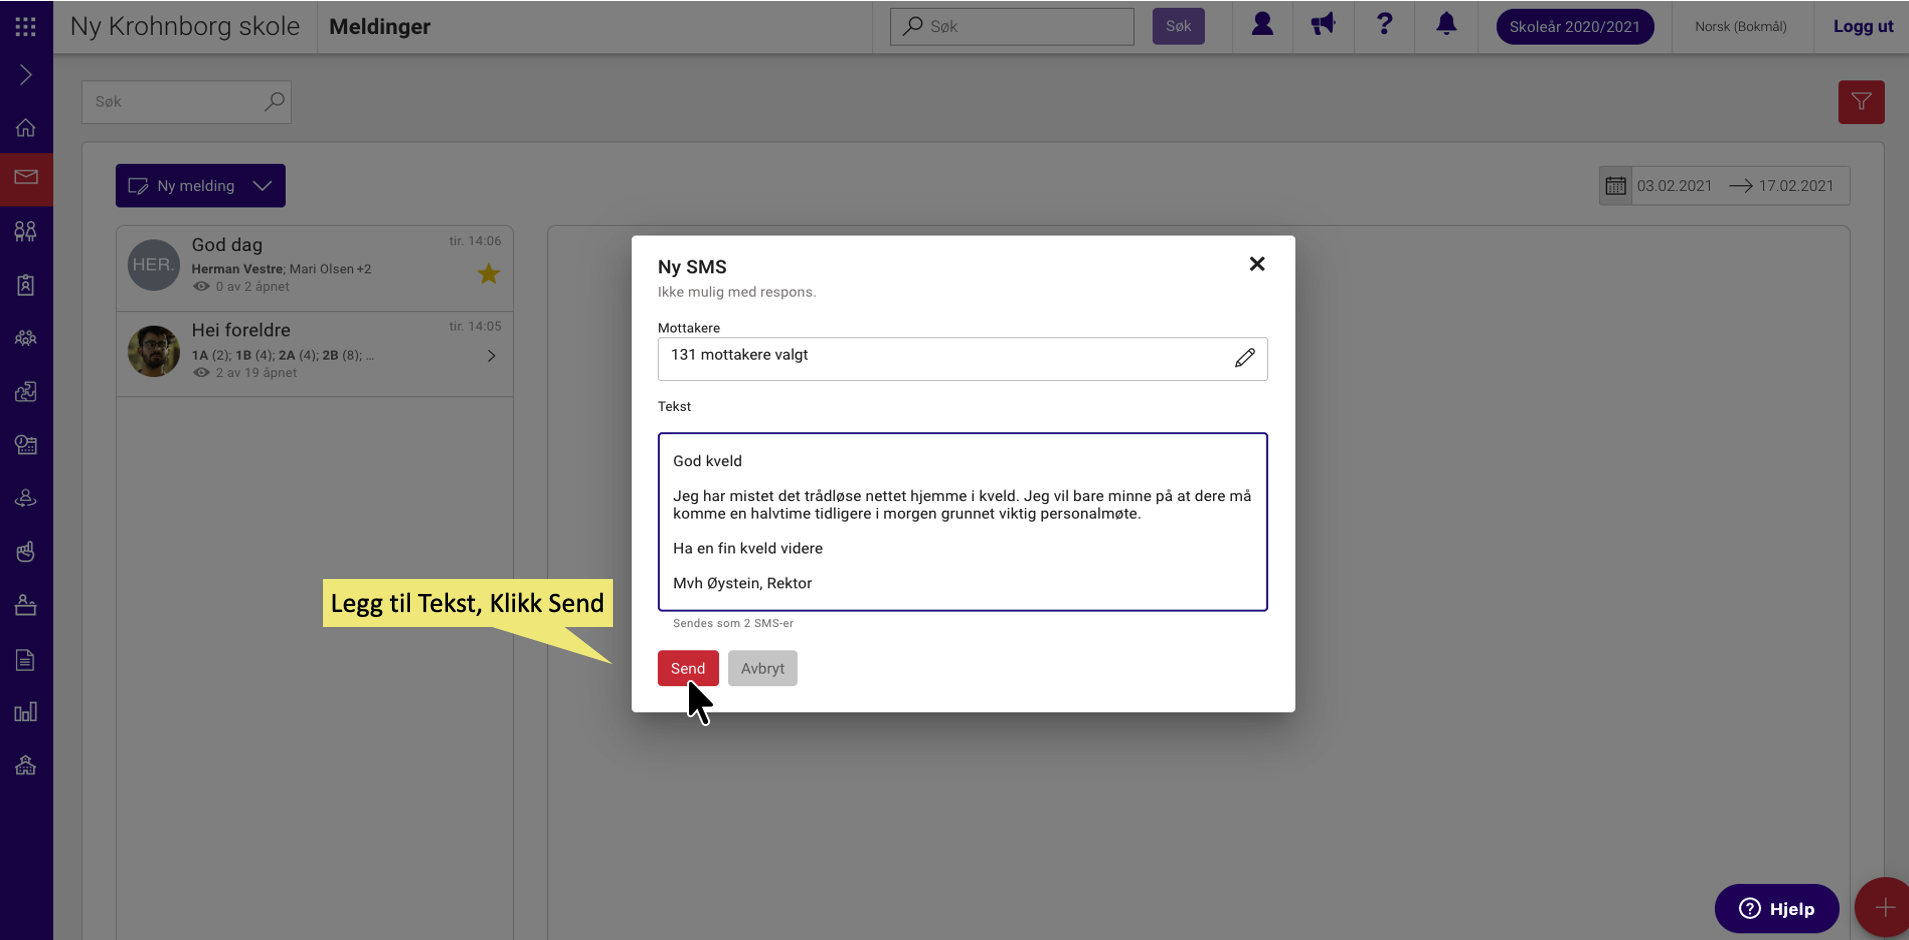The width and height of the screenshot is (1909, 940).
Task: Open the notifications bell icon
Action: [x=1446, y=24]
